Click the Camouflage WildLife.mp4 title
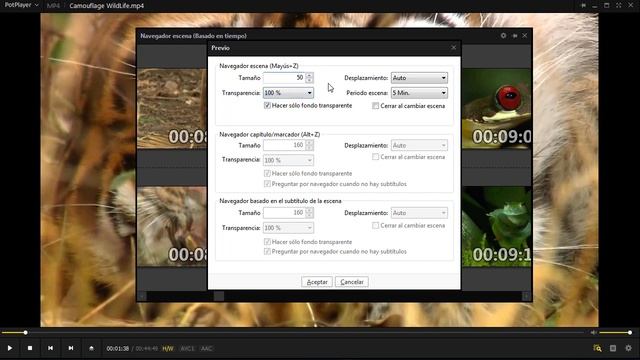Viewport: 640px width, 360px height. [107, 6]
